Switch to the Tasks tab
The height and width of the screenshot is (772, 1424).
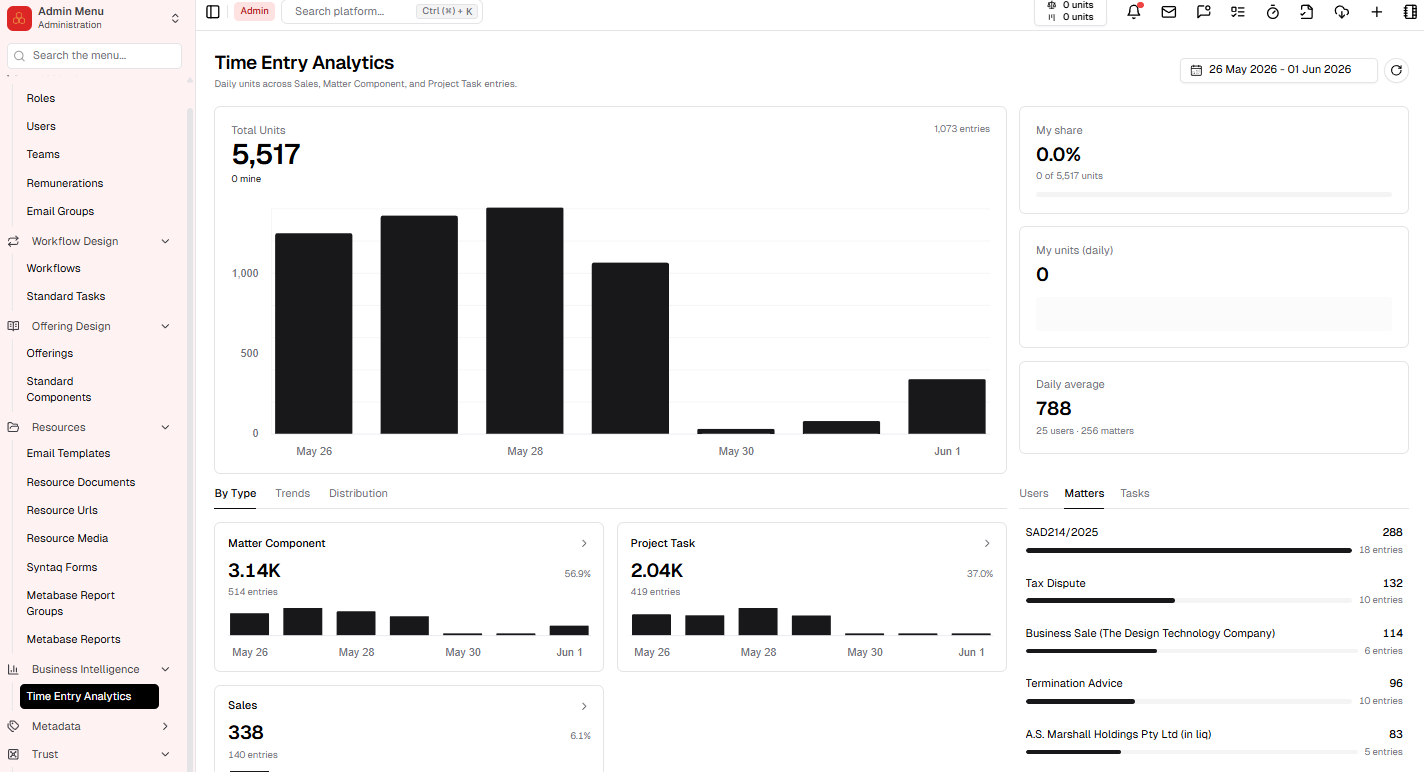(x=1134, y=493)
